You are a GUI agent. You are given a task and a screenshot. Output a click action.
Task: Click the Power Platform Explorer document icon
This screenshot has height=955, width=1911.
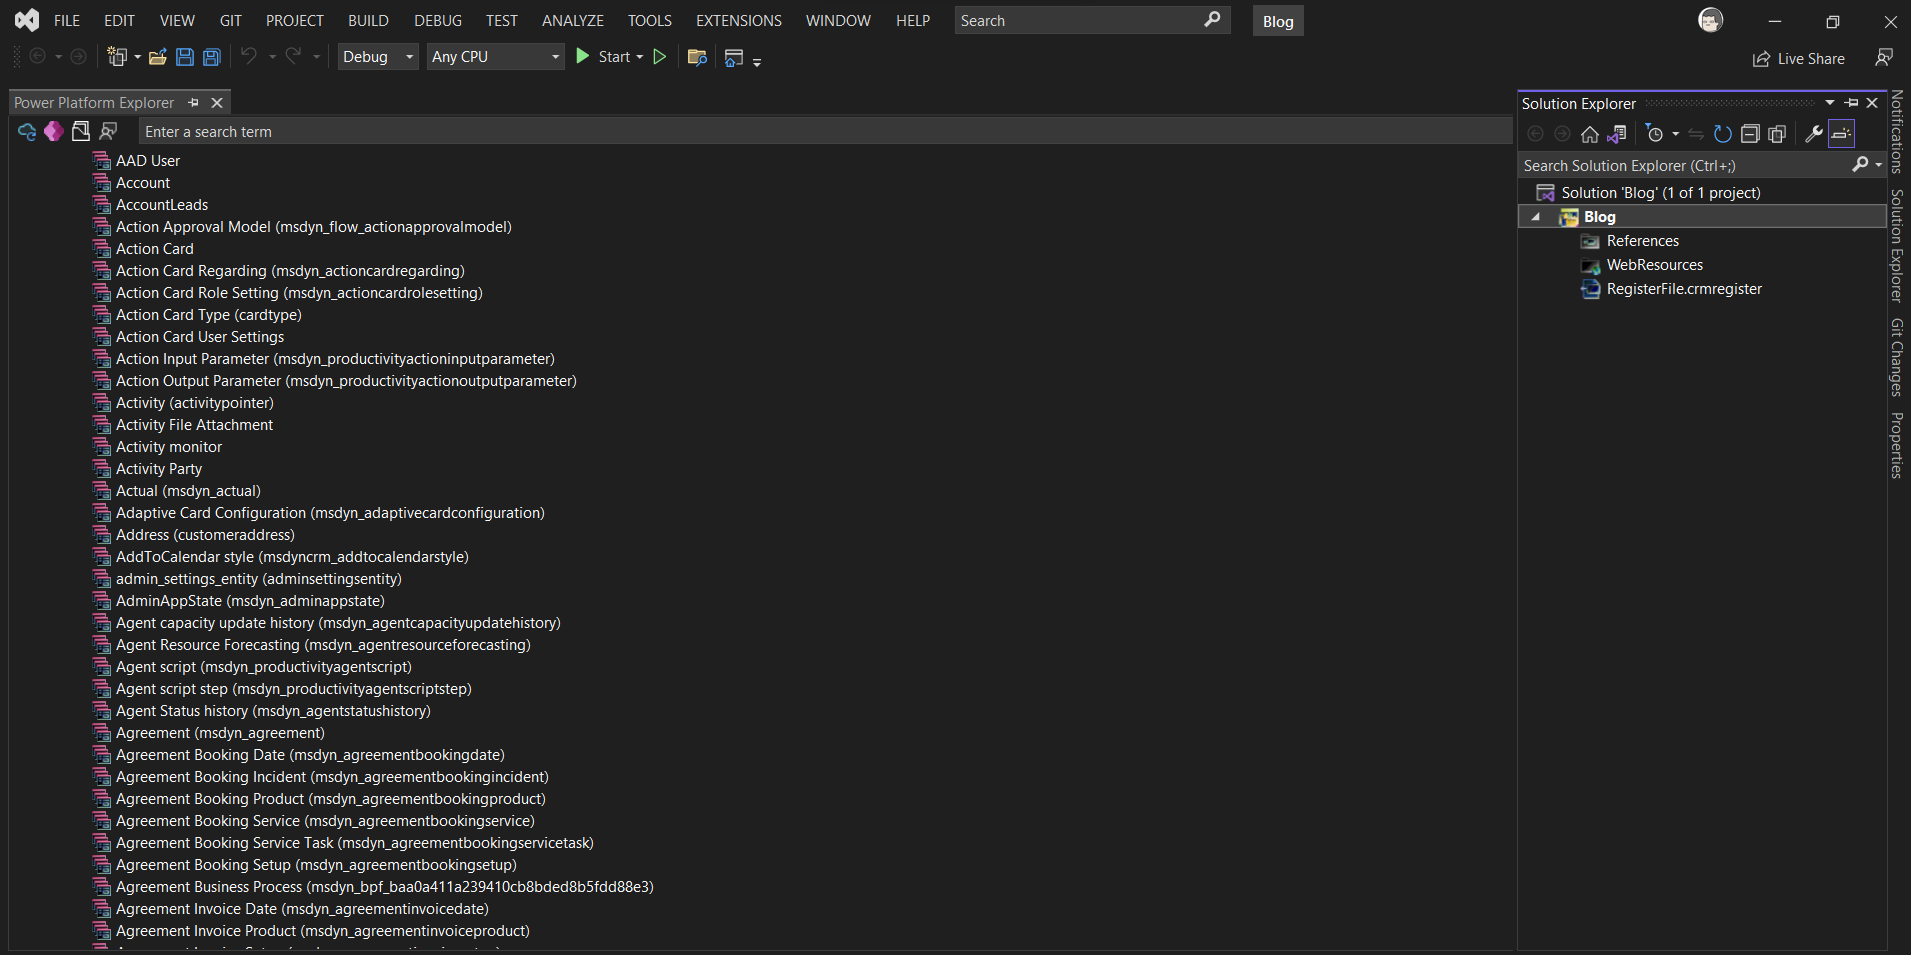[x=81, y=131]
